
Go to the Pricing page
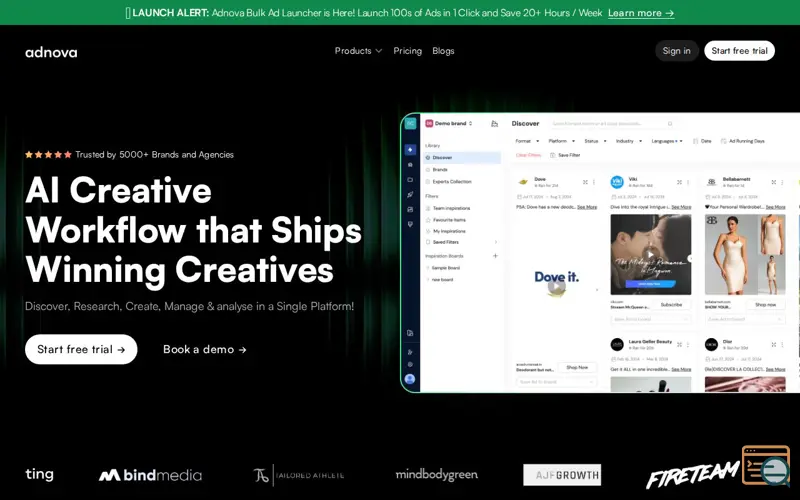tap(407, 51)
